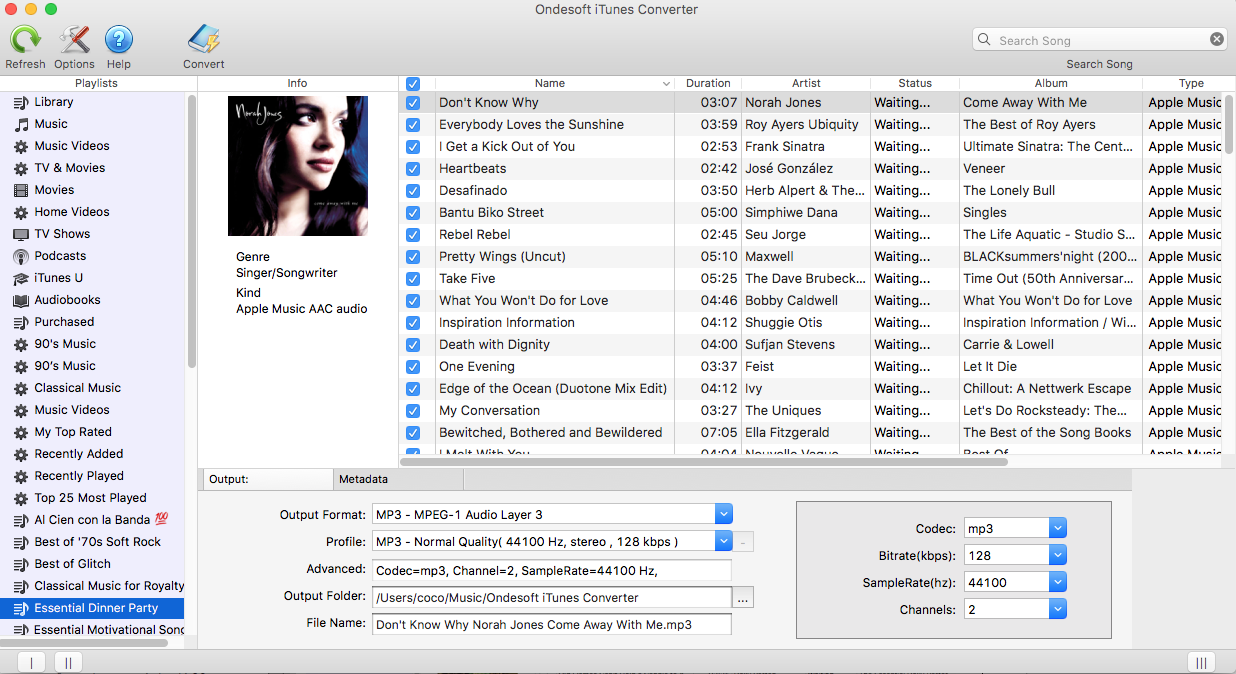The height and width of the screenshot is (674, 1236).
Task: Click the iTunes U graduation cap icon
Action: [21, 278]
